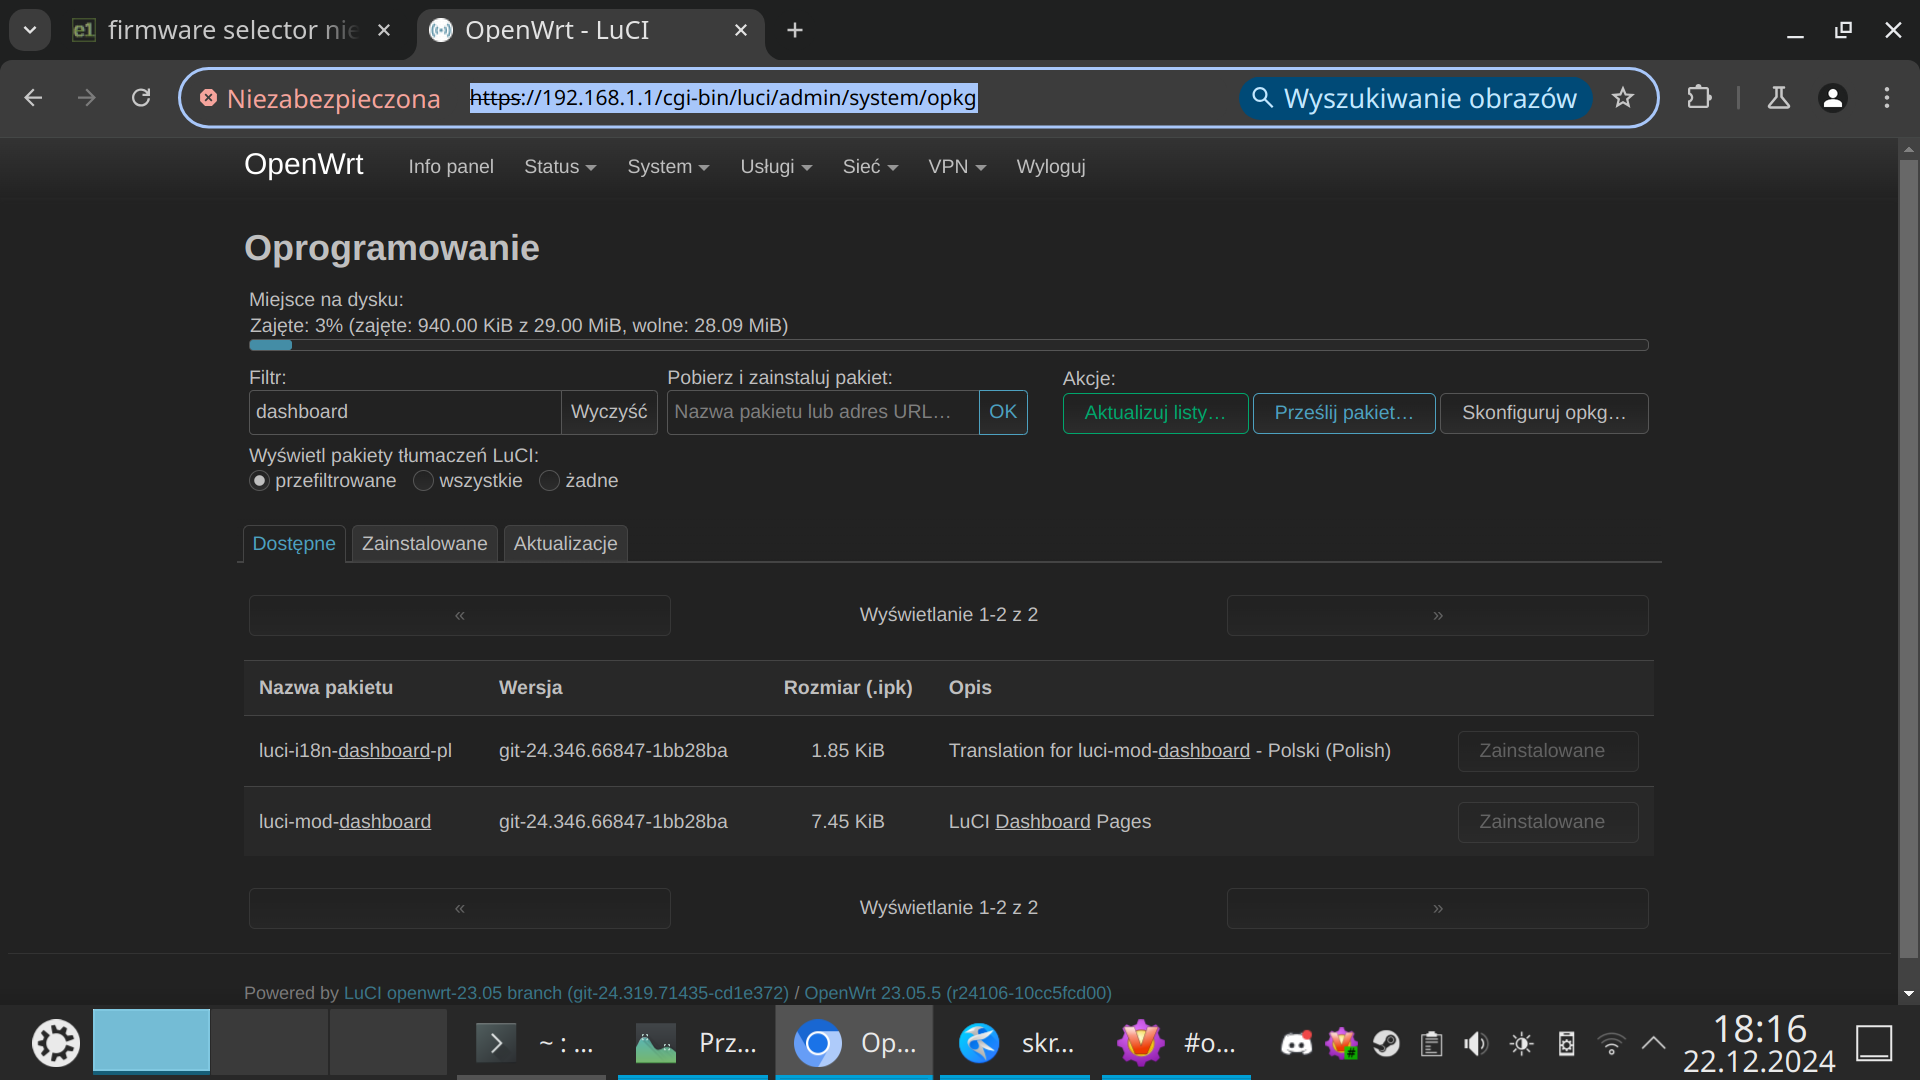Expand the Usługi menu
1920x1080 pixels.
click(x=776, y=167)
